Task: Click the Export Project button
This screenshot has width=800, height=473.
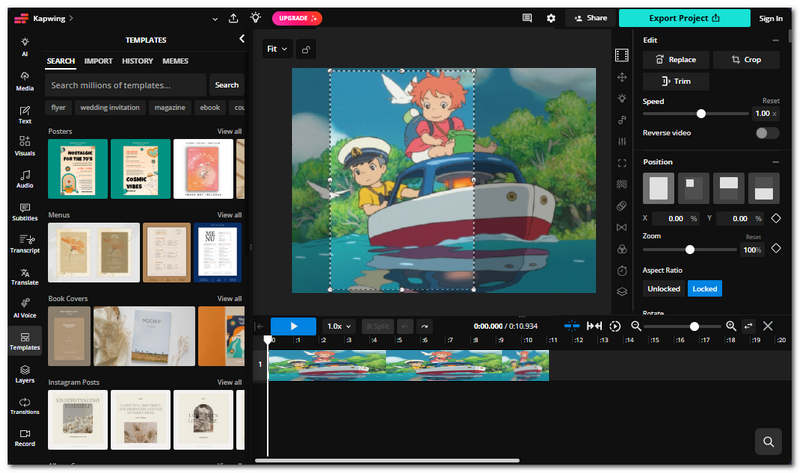Action: click(x=684, y=18)
